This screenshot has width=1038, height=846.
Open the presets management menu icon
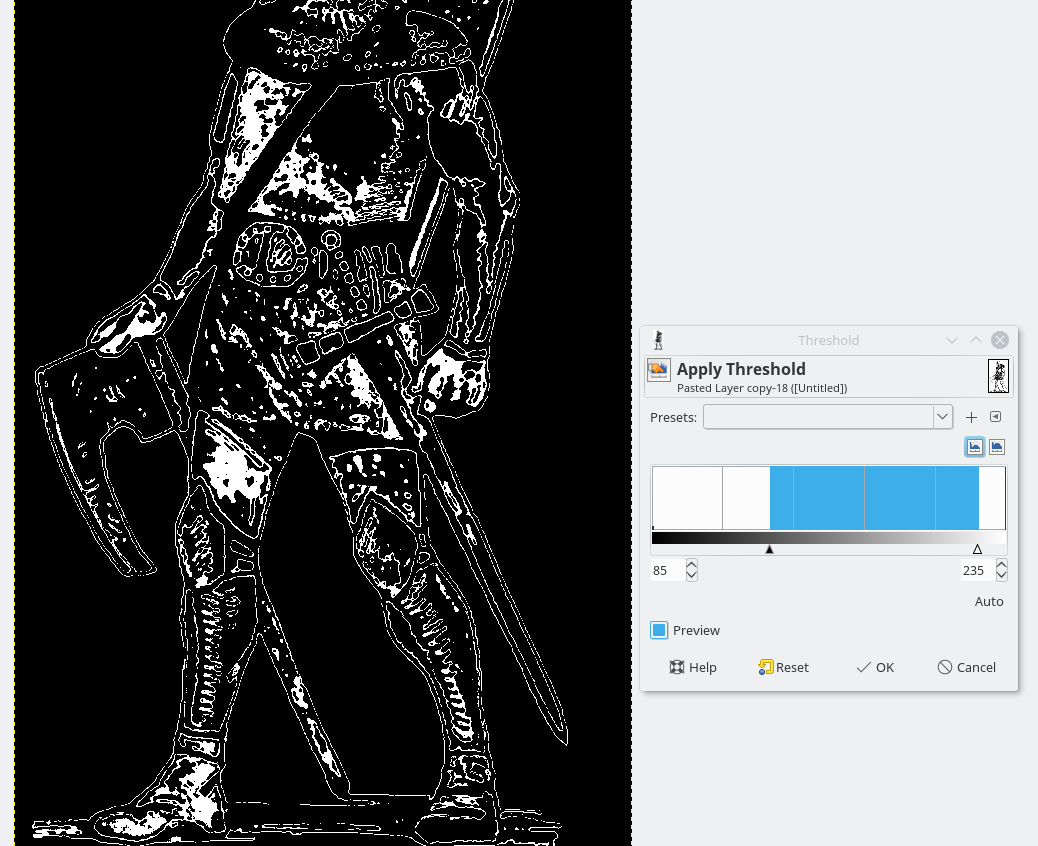pos(996,416)
